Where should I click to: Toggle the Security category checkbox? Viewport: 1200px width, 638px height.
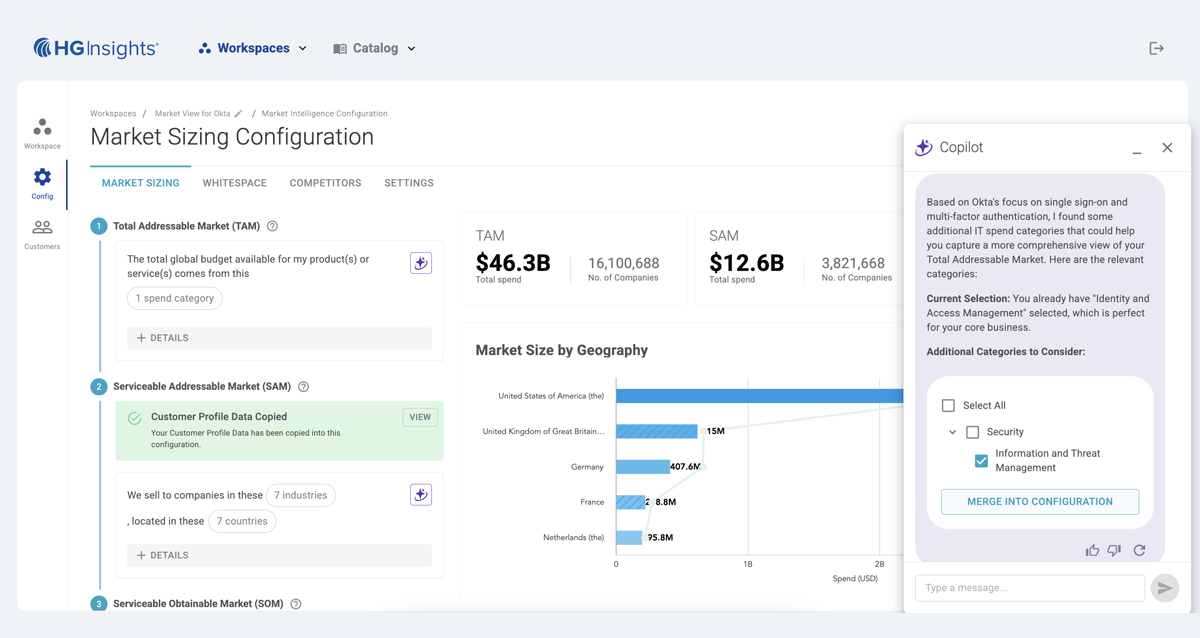tap(972, 432)
